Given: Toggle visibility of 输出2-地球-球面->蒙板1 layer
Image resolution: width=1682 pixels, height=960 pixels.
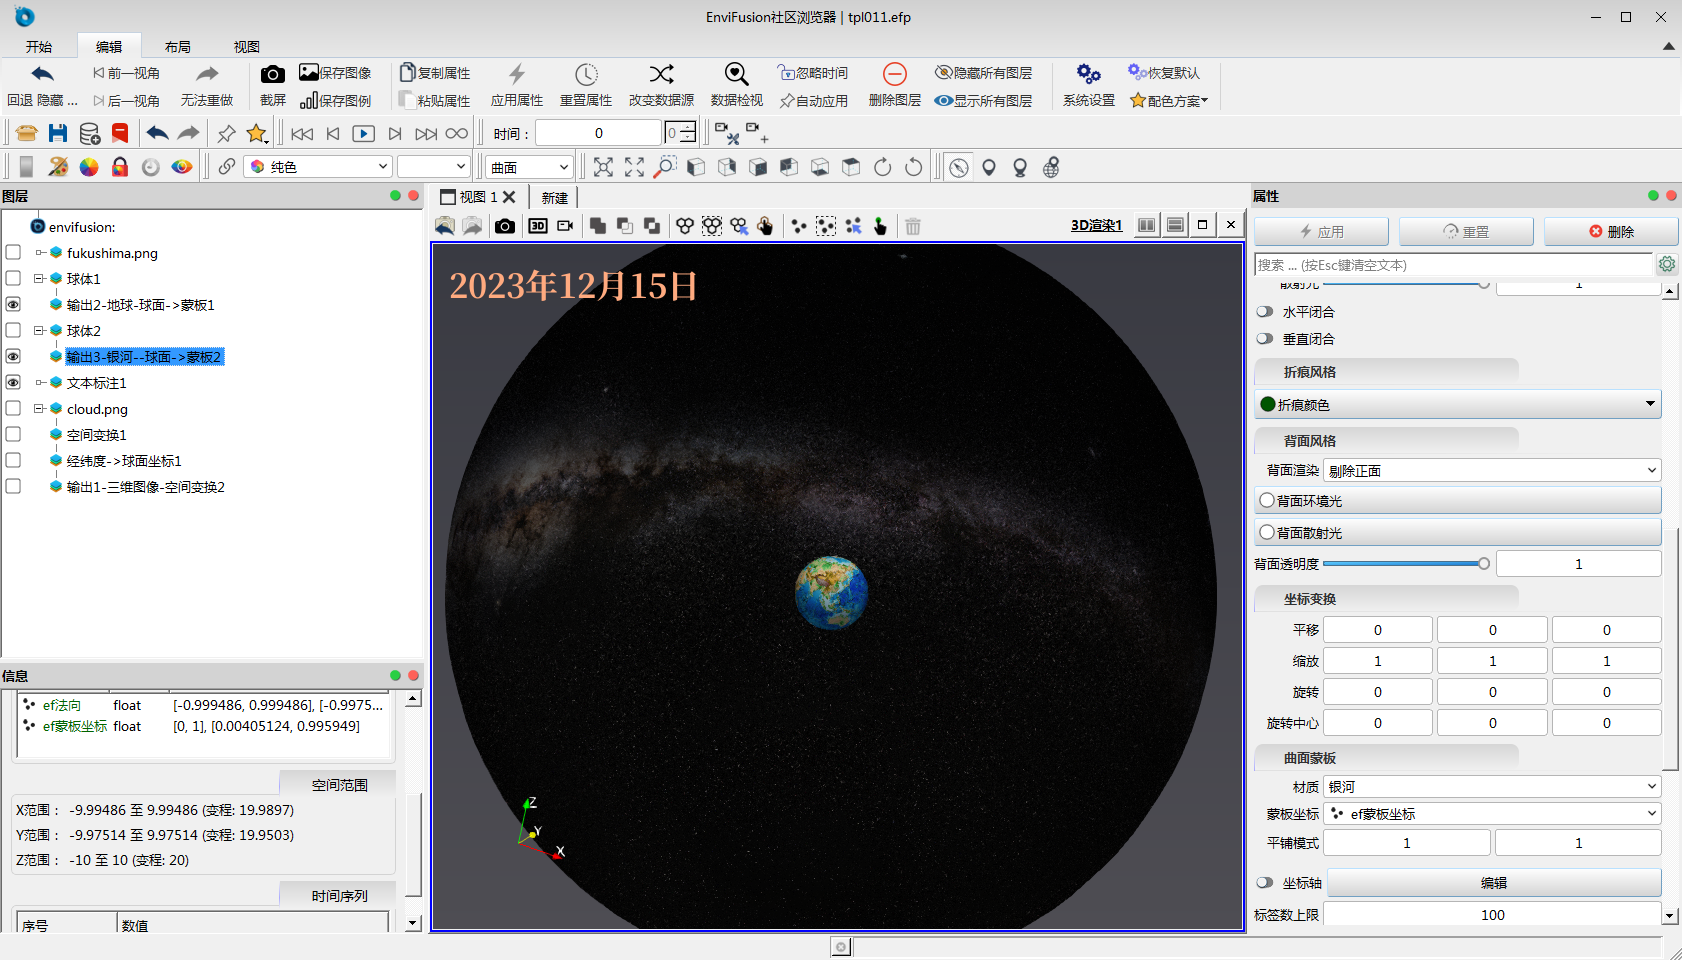Looking at the screenshot, I should tap(13, 304).
